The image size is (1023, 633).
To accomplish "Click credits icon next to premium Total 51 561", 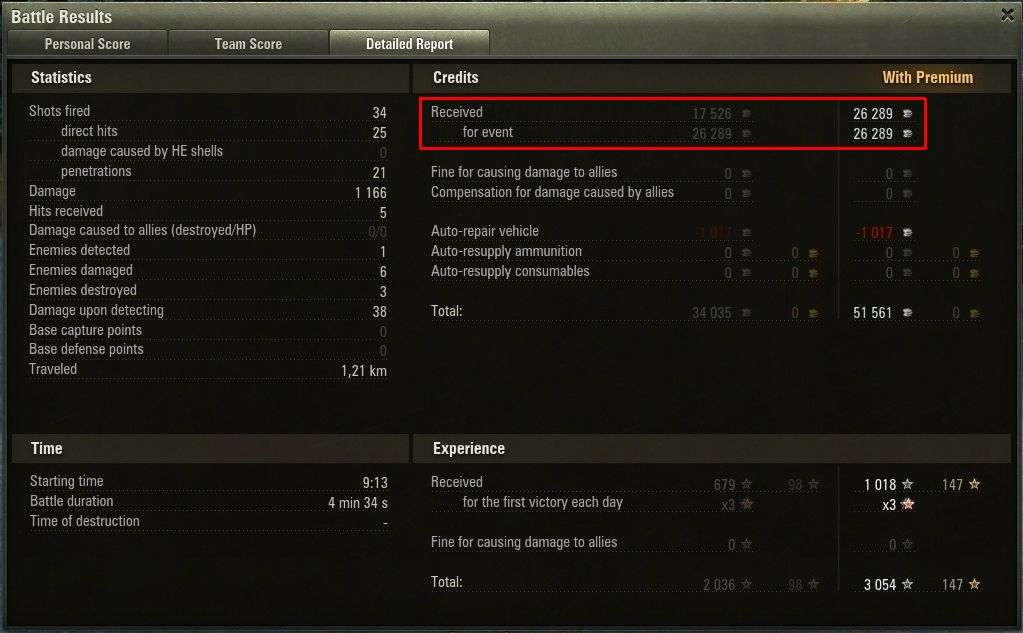I will coord(907,313).
